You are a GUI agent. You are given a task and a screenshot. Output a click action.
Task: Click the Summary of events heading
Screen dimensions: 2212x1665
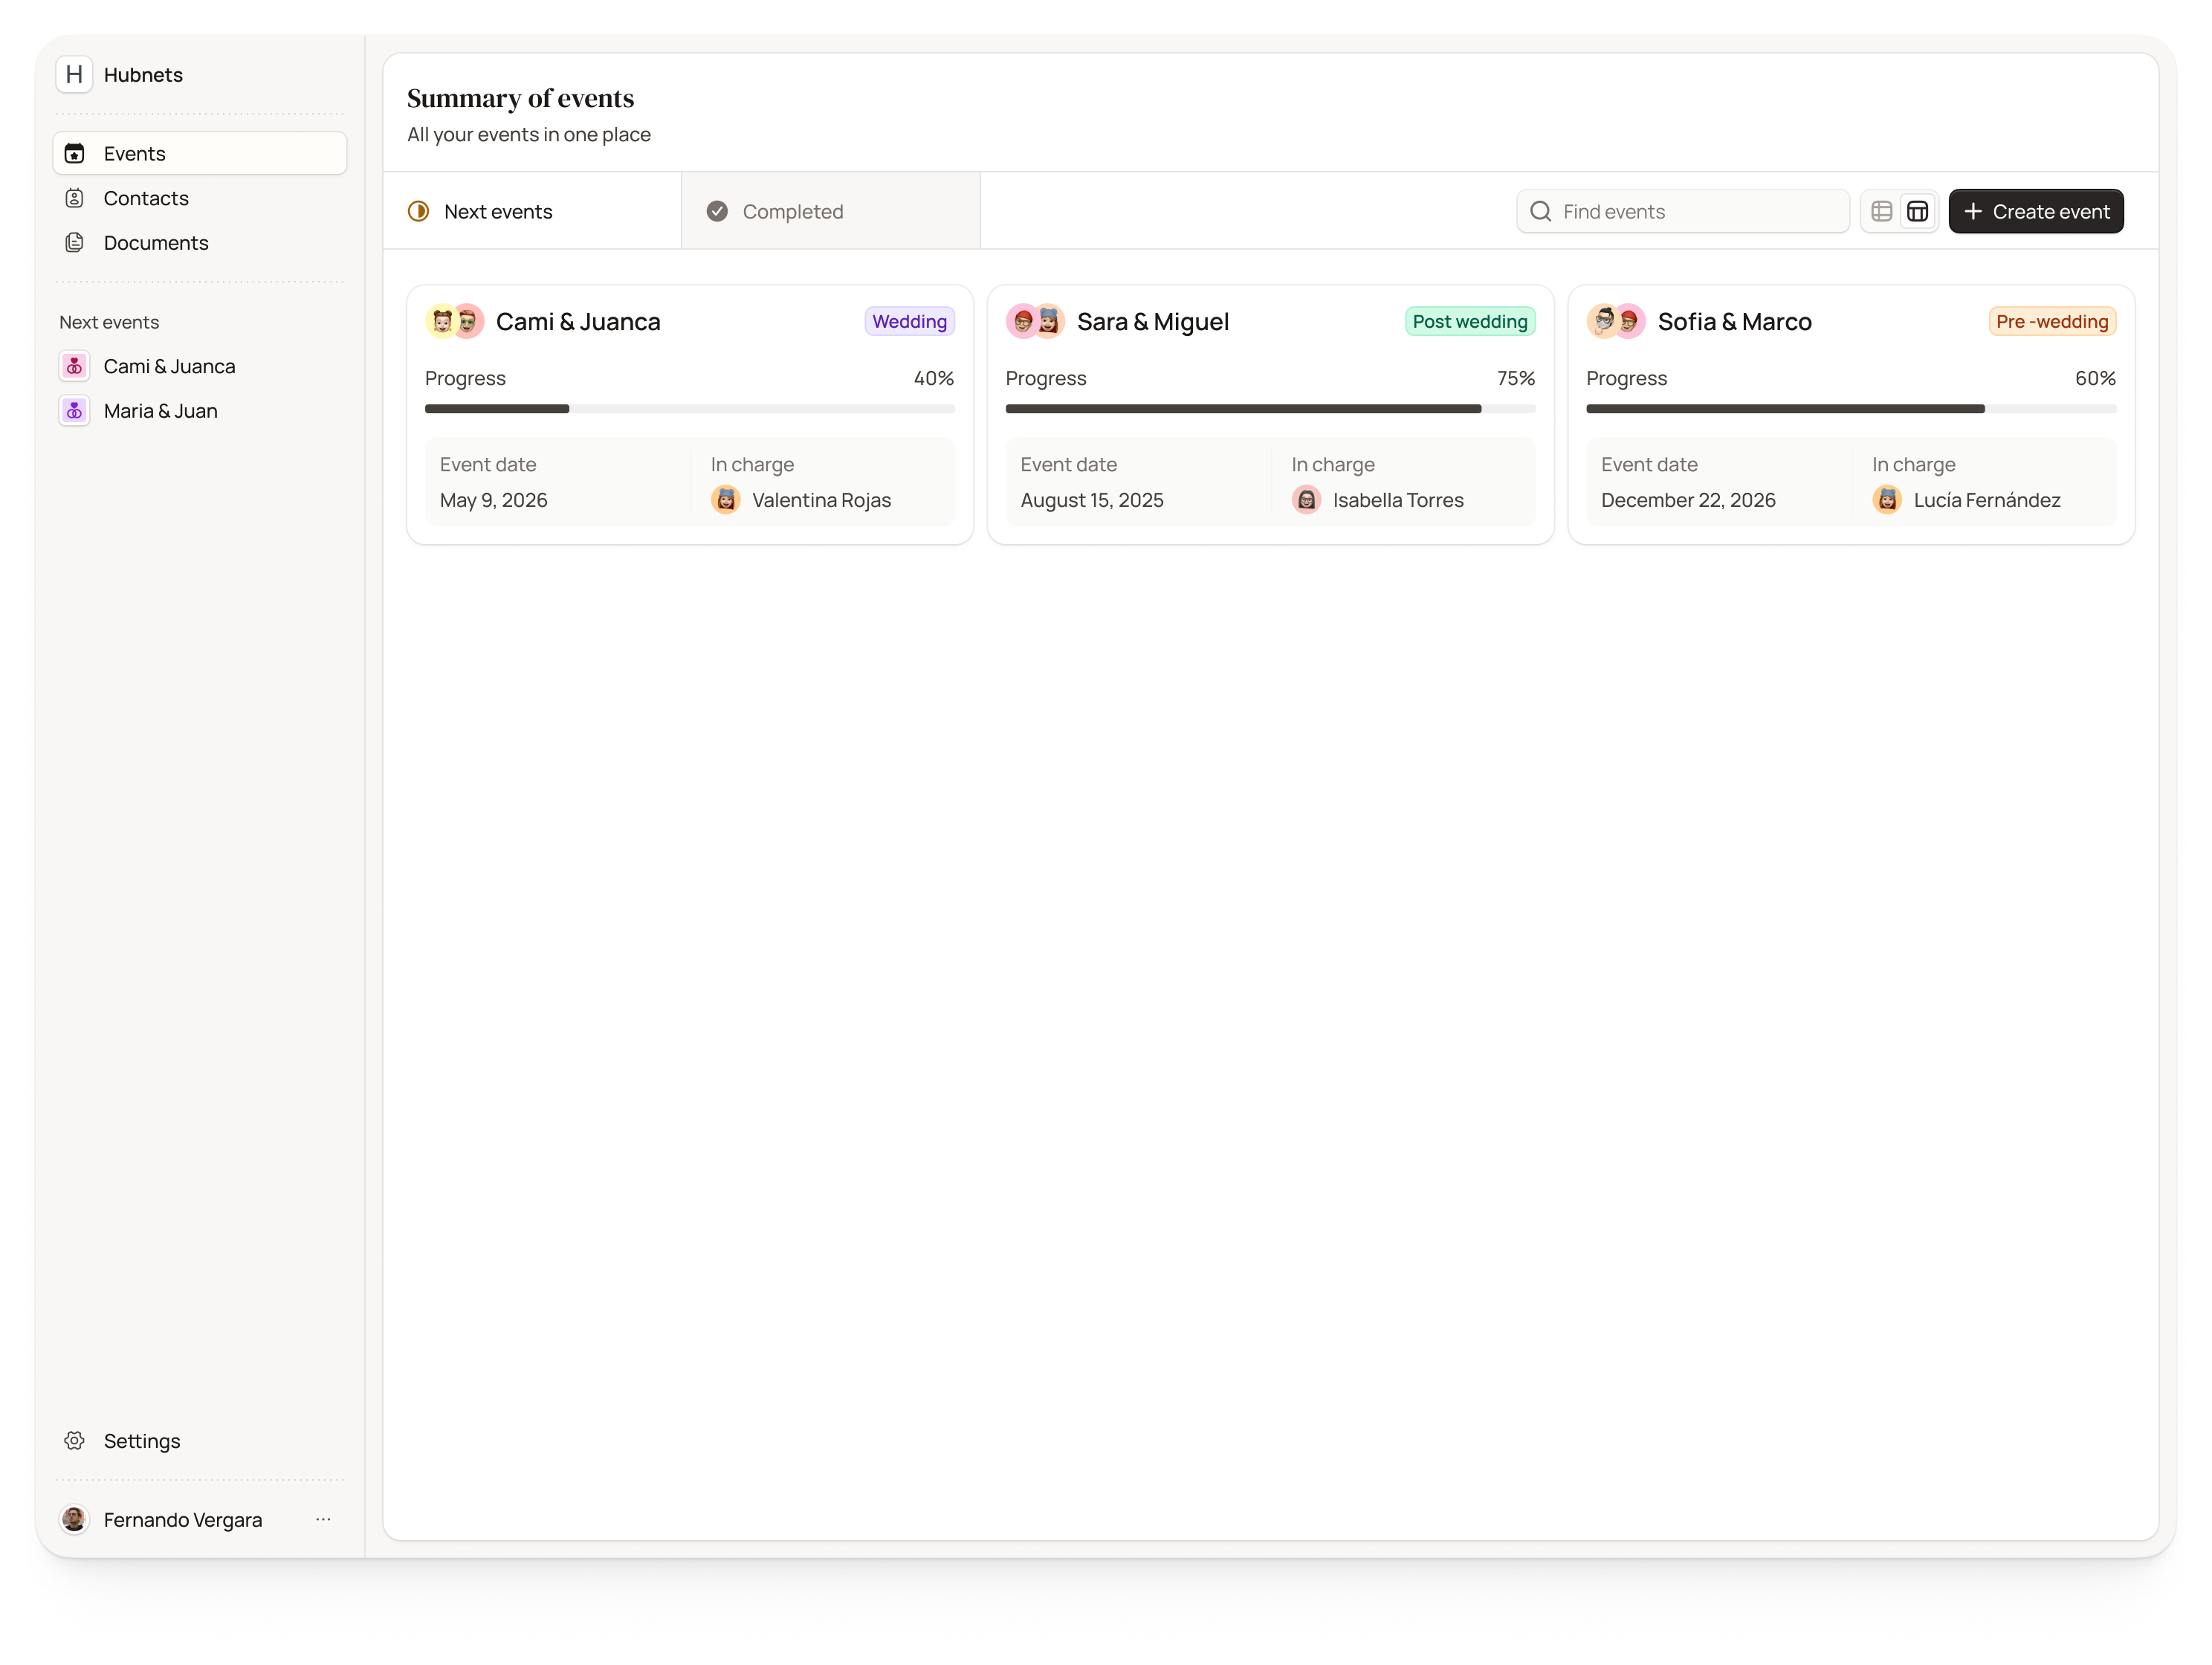click(x=520, y=98)
